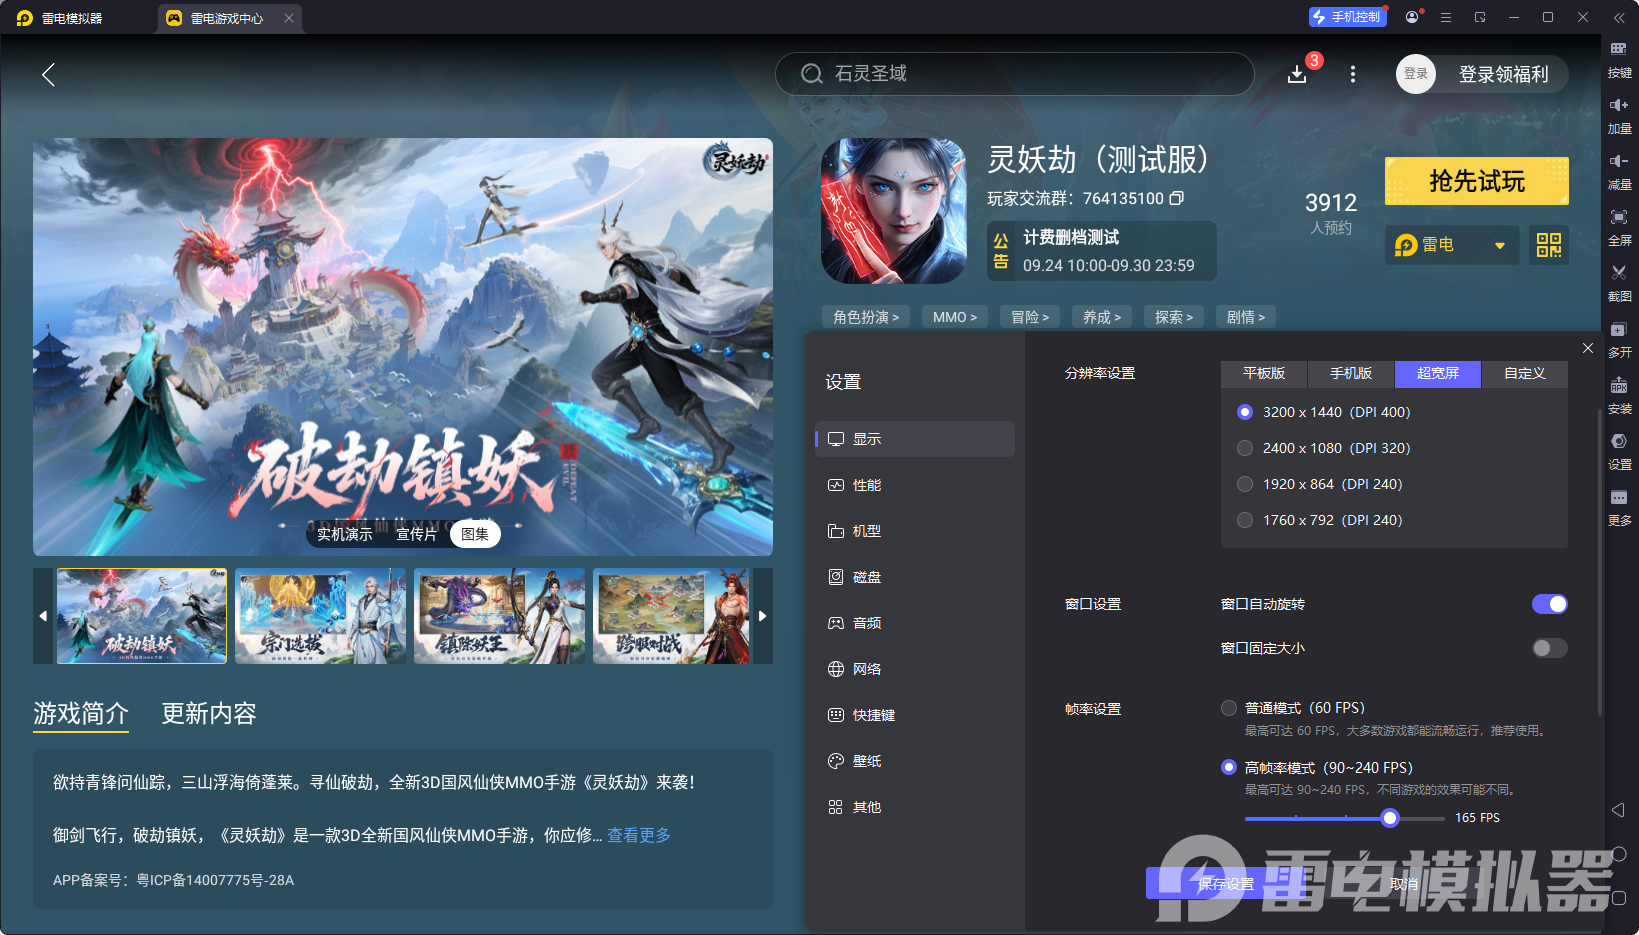Open the 更新内容 tab
Image resolution: width=1639 pixels, height=935 pixels.
(x=208, y=714)
